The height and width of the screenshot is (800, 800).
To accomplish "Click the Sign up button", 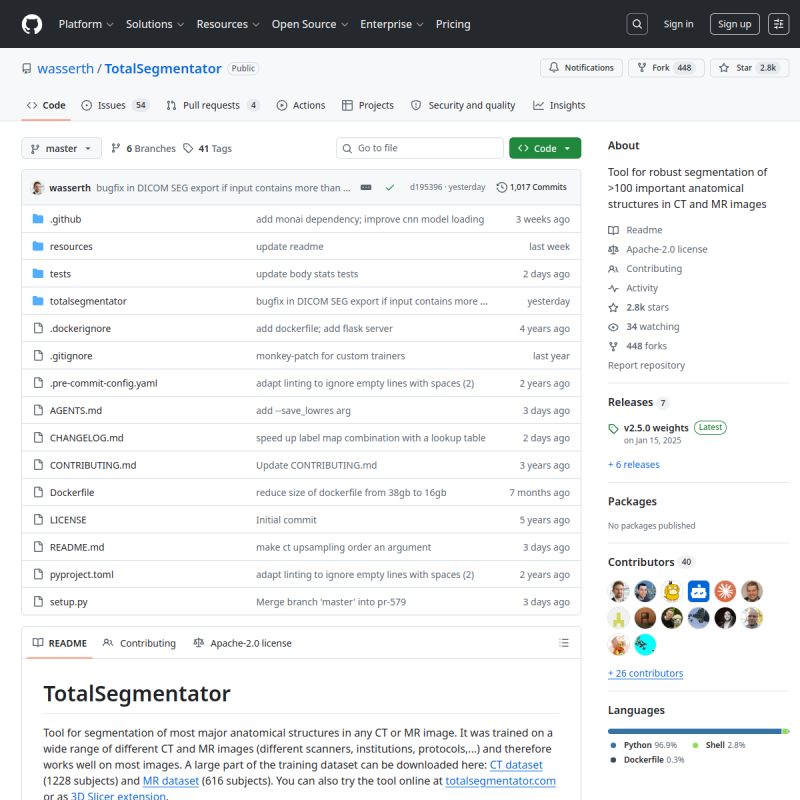I will click(734, 24).
